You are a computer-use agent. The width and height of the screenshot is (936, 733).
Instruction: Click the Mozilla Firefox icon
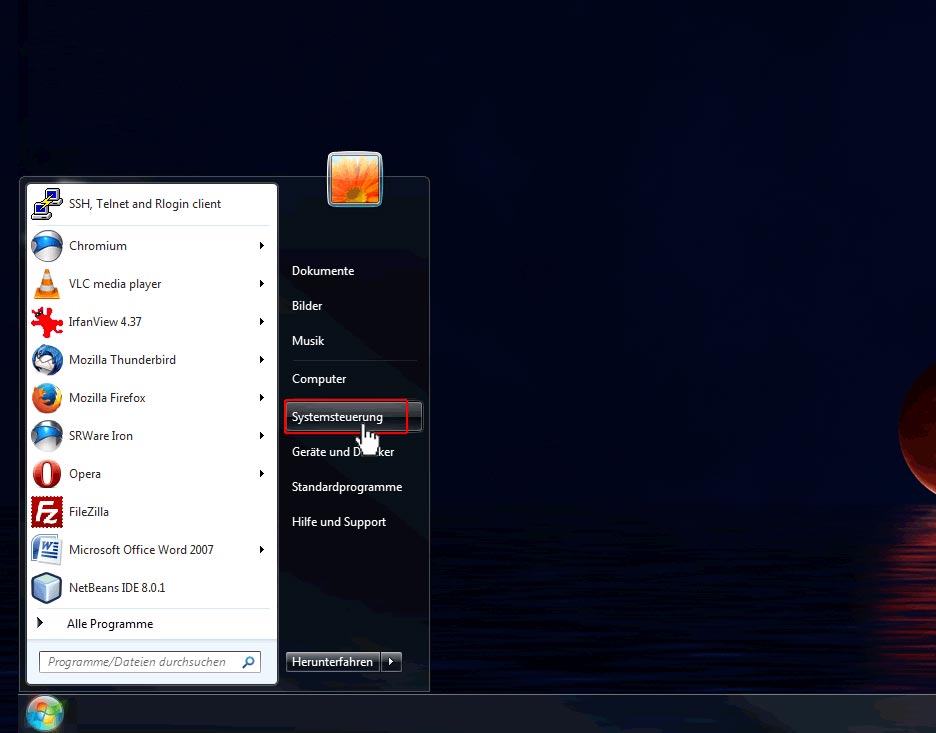(47, 398)
